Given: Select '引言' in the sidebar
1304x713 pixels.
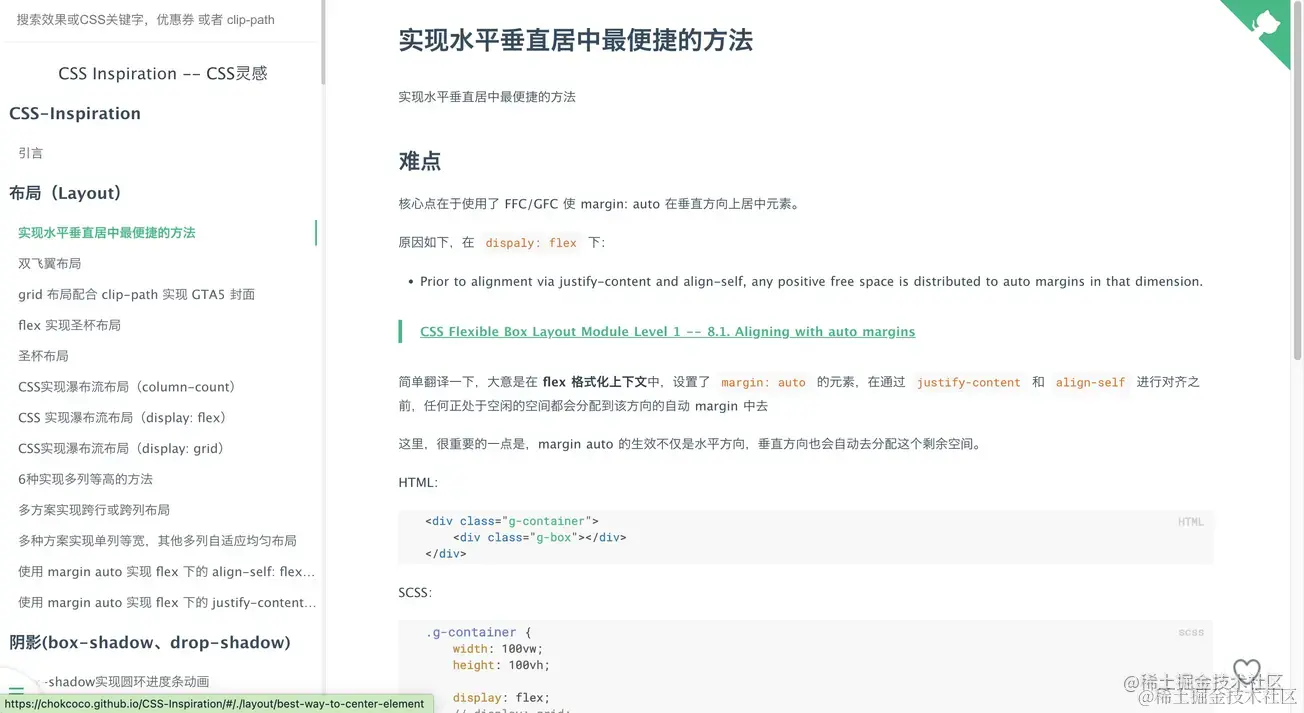Looking at the screenshot, I should tap(30, 153).
